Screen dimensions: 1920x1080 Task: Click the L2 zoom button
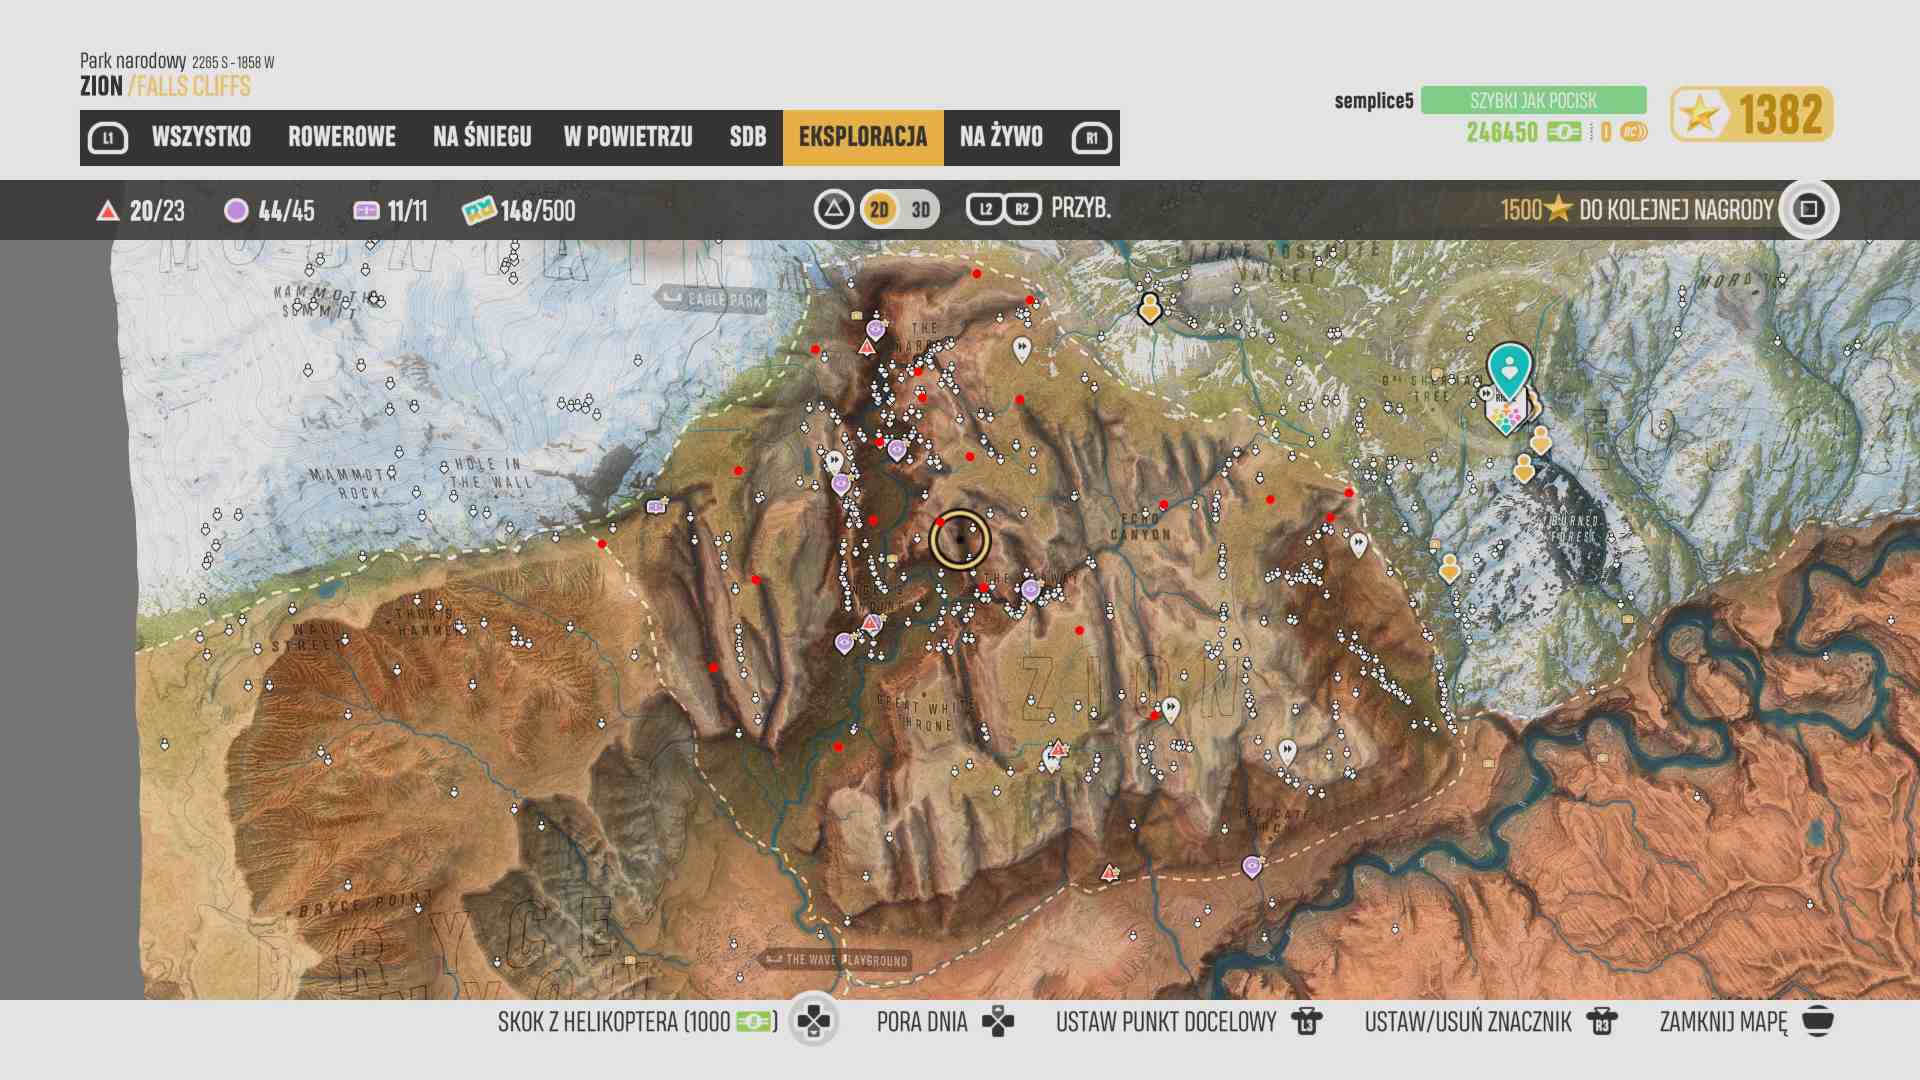(x=985, y=209)
